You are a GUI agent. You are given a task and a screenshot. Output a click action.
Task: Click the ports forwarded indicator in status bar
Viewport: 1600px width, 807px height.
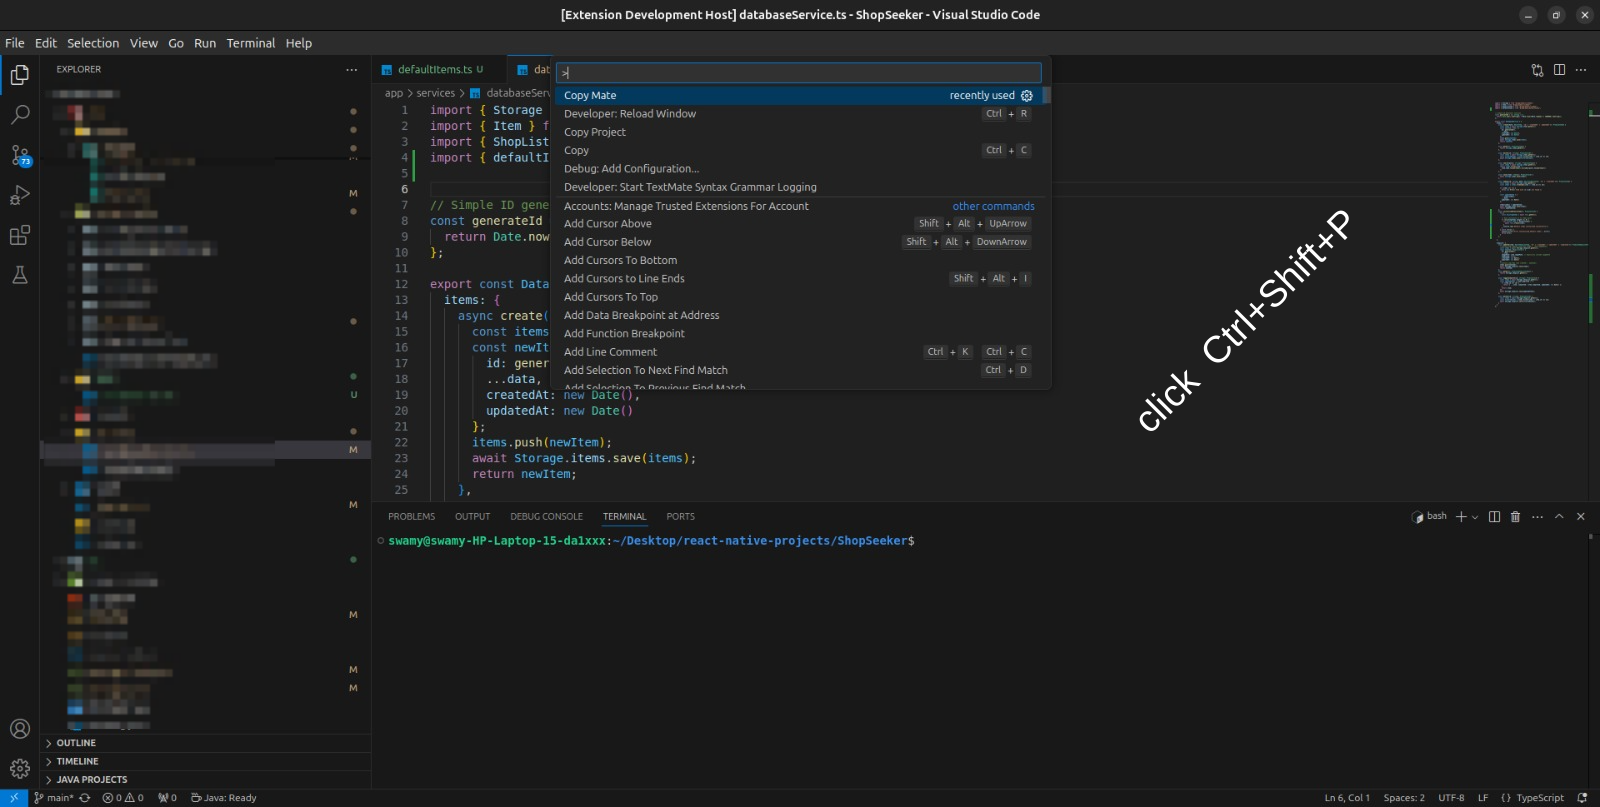click(x=167, y=798)
